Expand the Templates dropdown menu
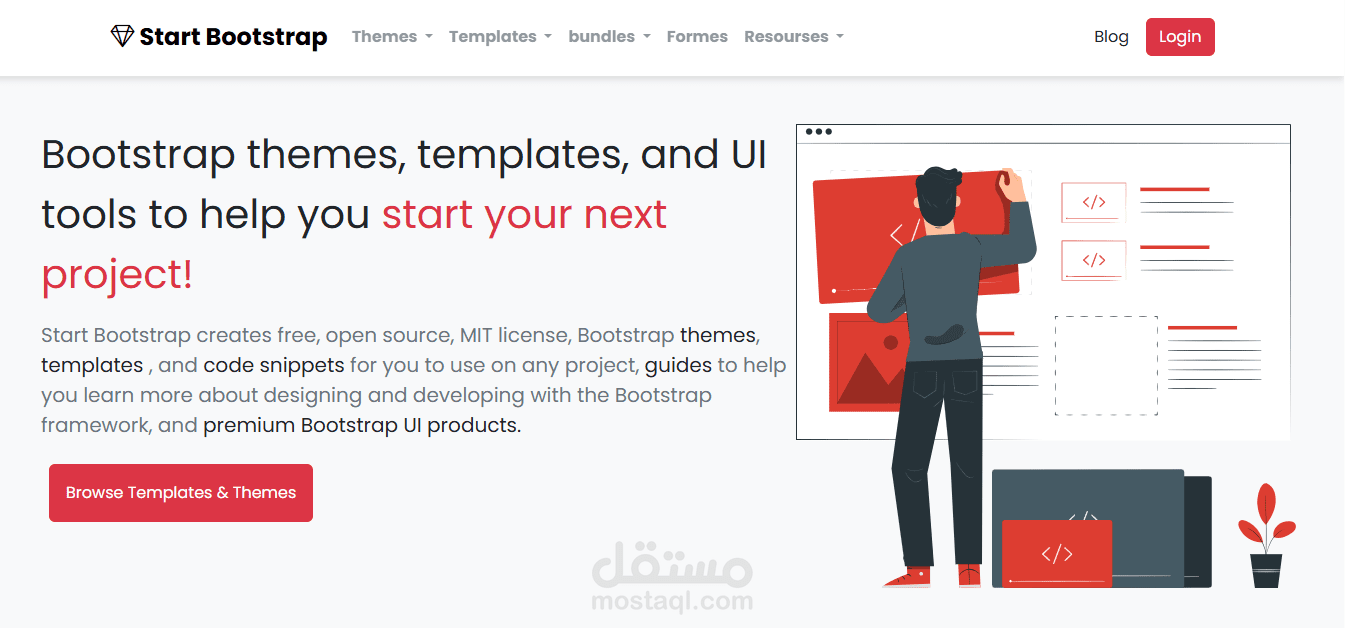Screen dimensions: 1345x628 point(500,36)
